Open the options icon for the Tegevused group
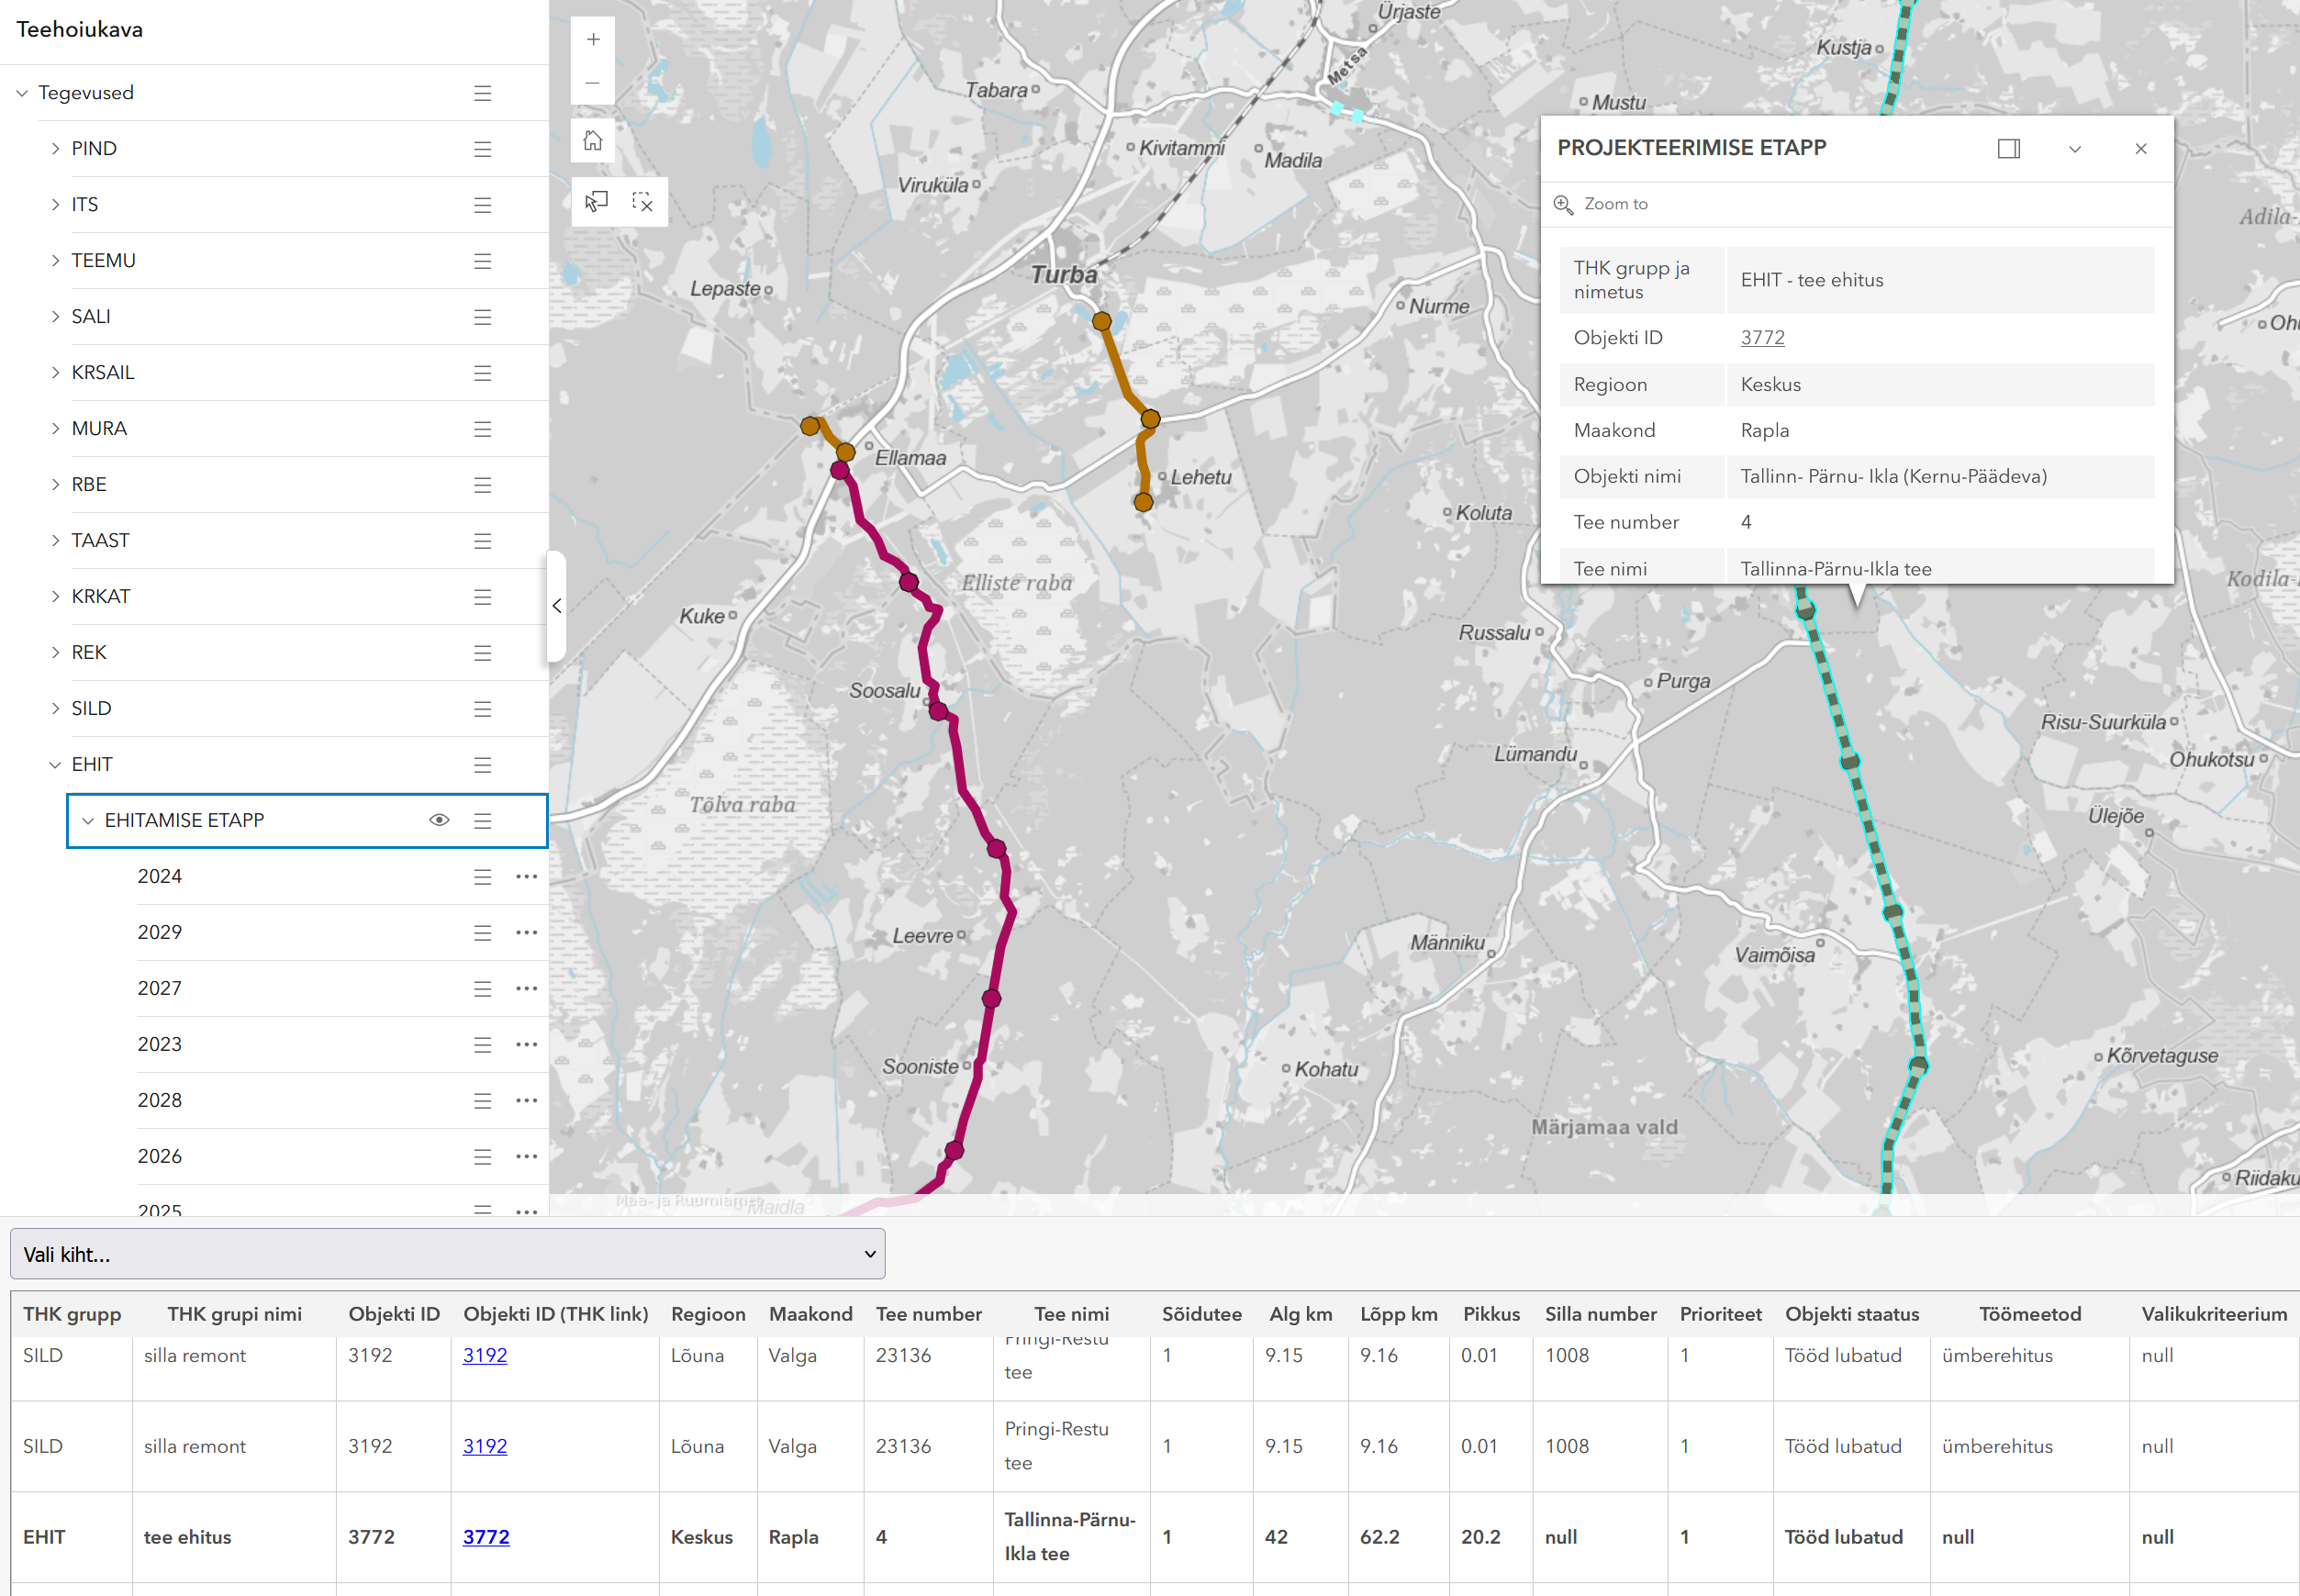 483,92
